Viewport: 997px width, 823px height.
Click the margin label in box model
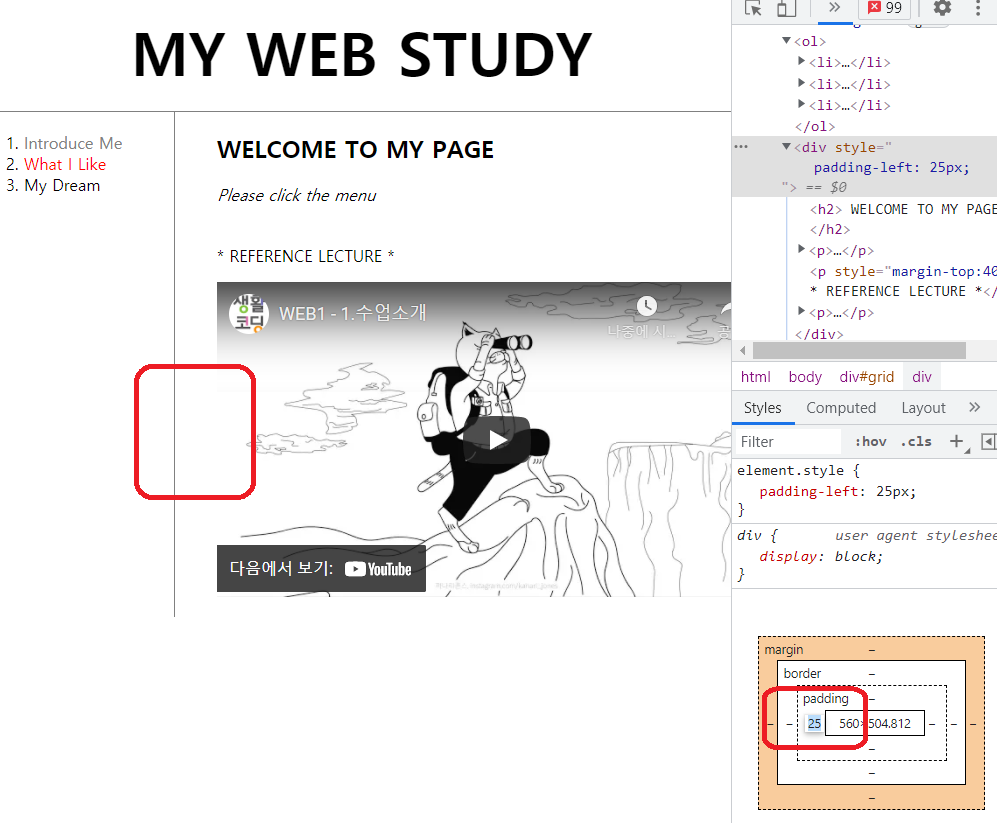point(783,649)
